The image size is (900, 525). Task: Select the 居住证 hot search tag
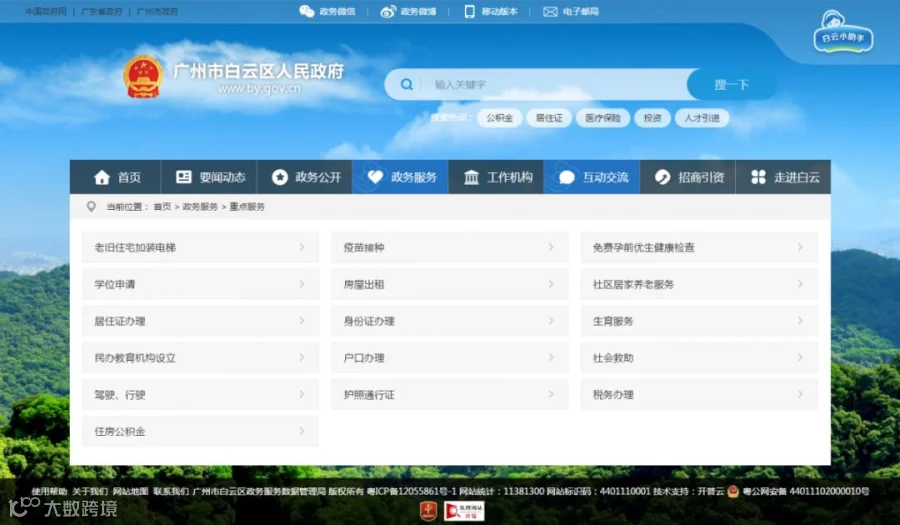(x=549, y=118)
